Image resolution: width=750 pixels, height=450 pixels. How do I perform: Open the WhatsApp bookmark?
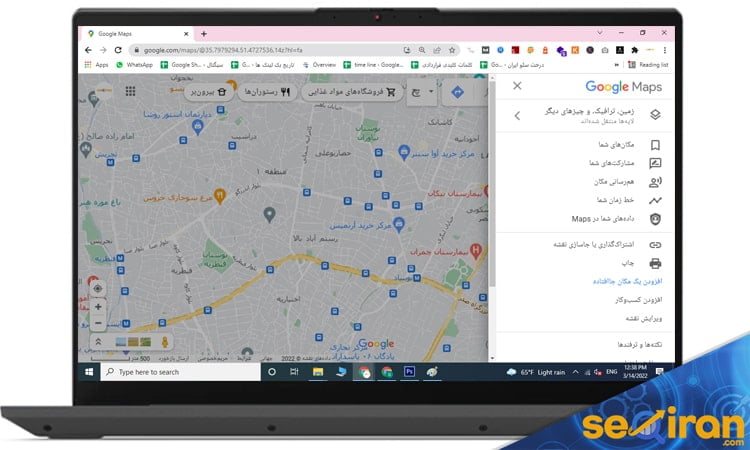(134, 65)
